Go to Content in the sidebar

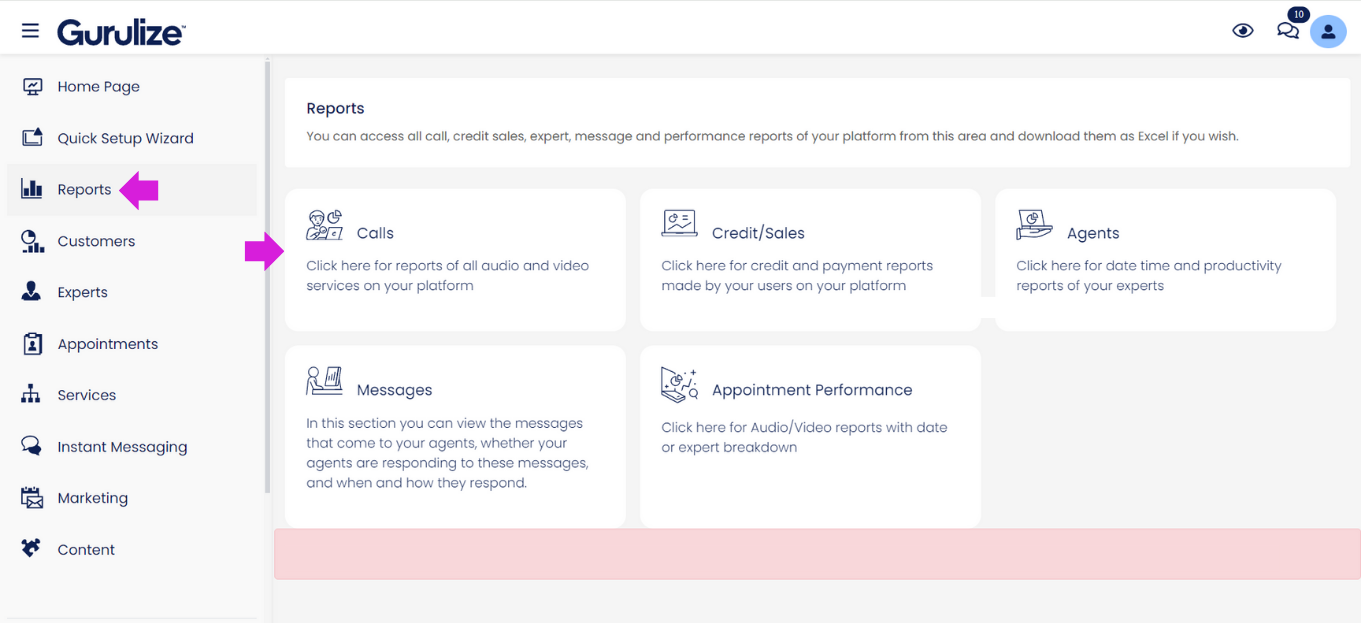pyautogui.click(x=86, y=550)
